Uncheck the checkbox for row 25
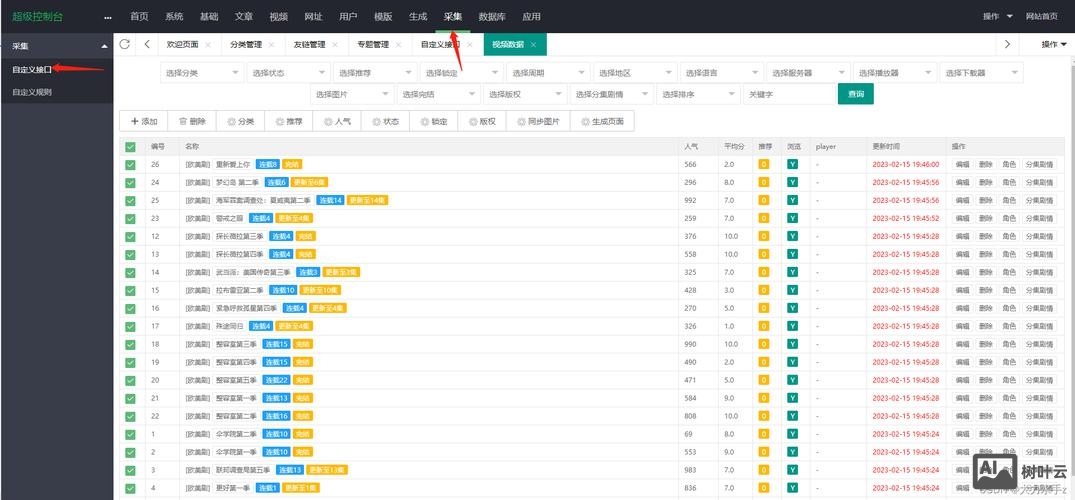Image resolution: width=1075 pixels, height=500 pixels. point(130,200)
